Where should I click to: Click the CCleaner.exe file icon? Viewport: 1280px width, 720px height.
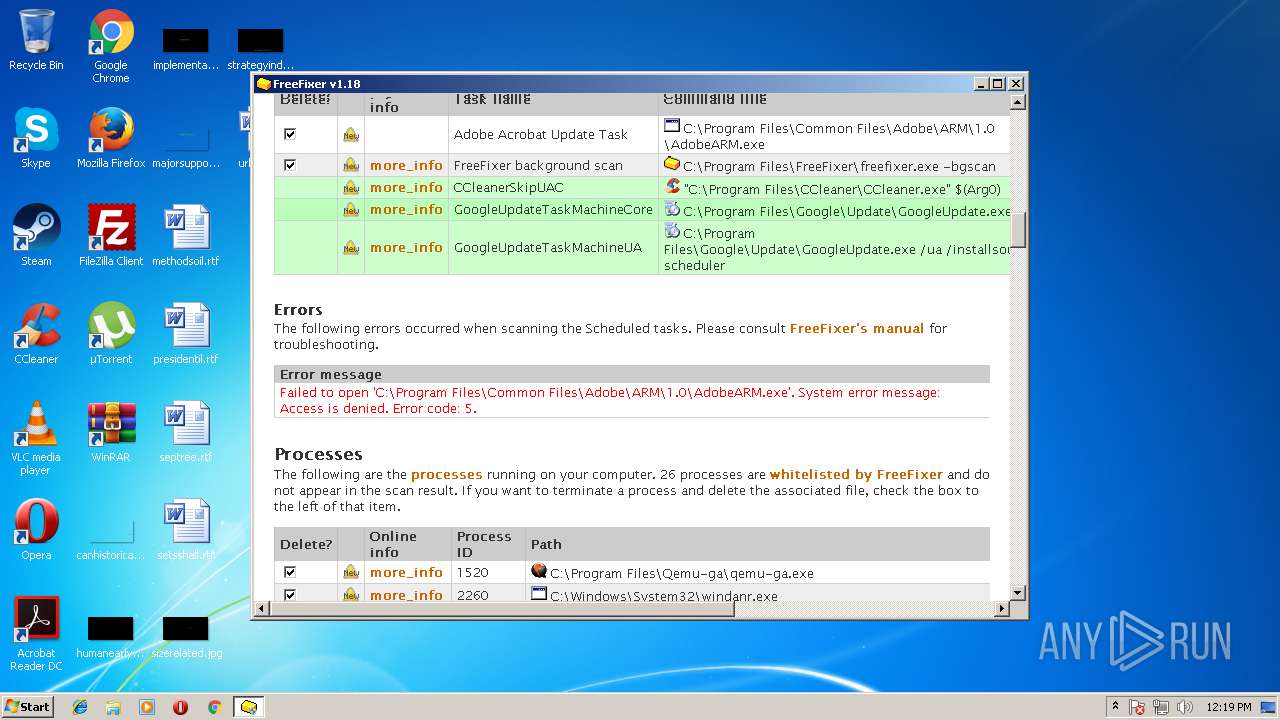coord(672,187)
